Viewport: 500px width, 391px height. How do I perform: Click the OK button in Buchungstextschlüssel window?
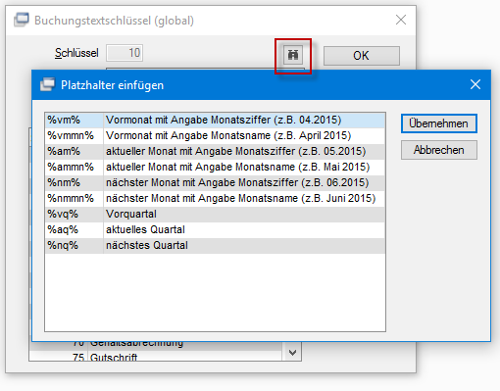[x=361, y=56]
